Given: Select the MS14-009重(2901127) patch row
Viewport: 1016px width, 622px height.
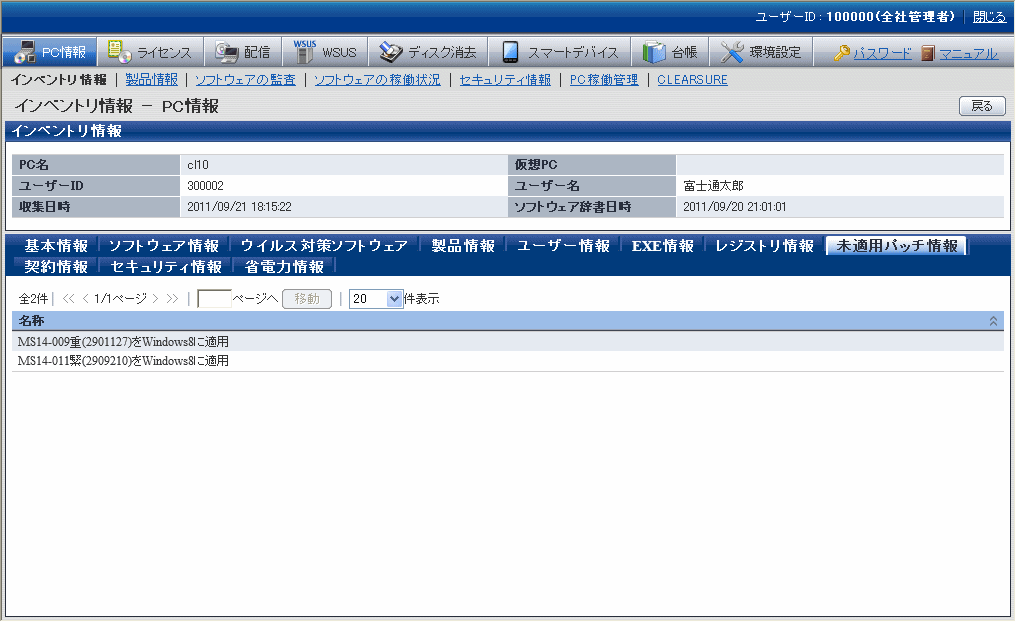Looking at the screenshot, I should tap(508, 341).
